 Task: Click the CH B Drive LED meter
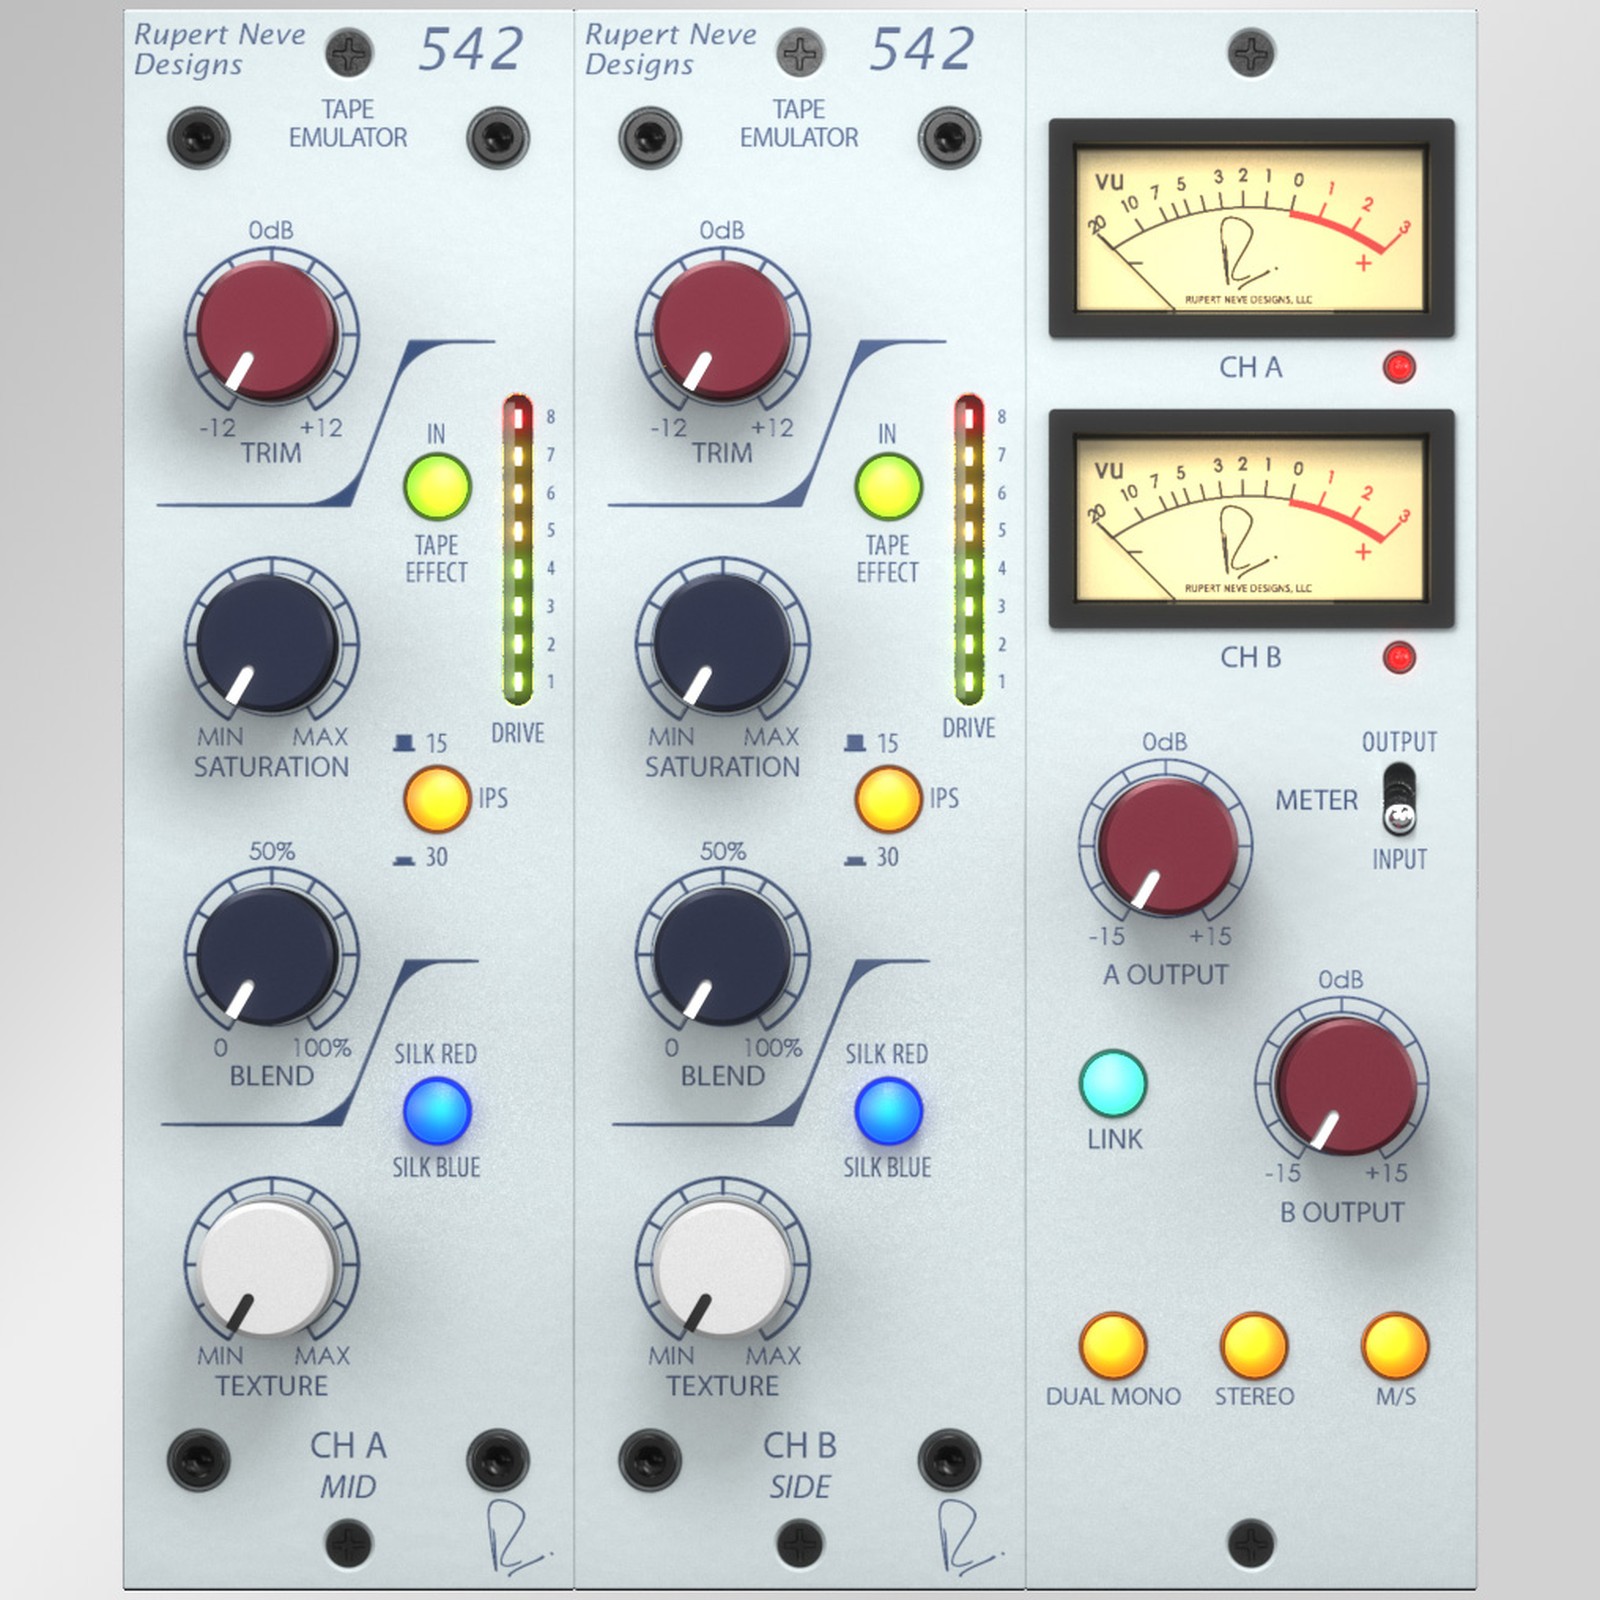[969, 549]
